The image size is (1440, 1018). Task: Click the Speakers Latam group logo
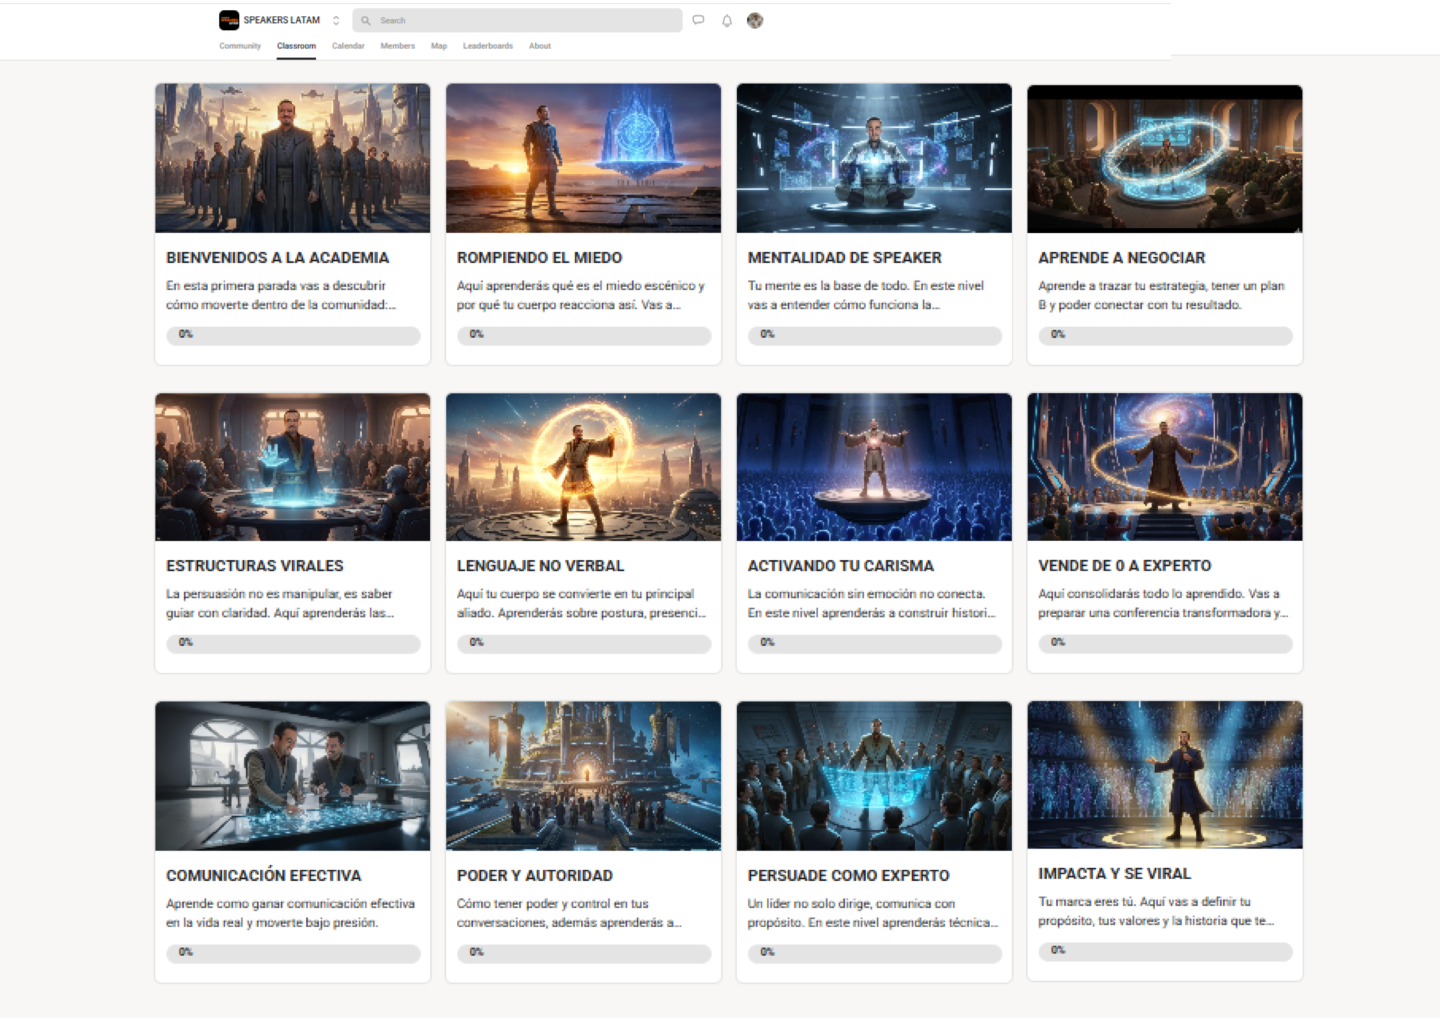229,20
